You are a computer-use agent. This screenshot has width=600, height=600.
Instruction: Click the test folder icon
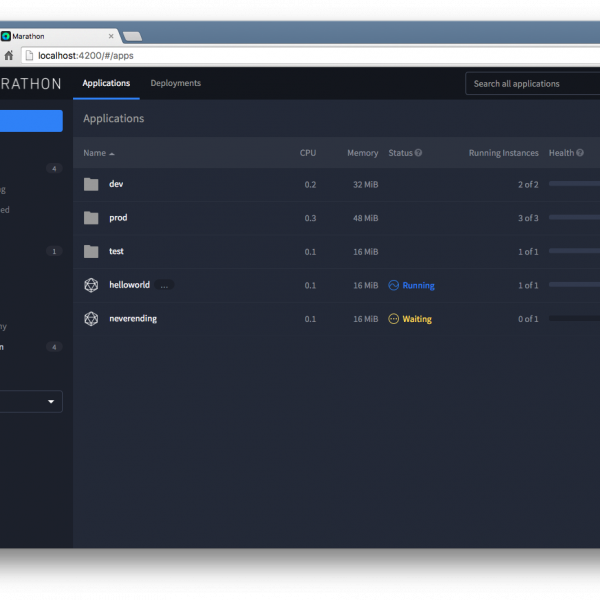click(91, 251)
